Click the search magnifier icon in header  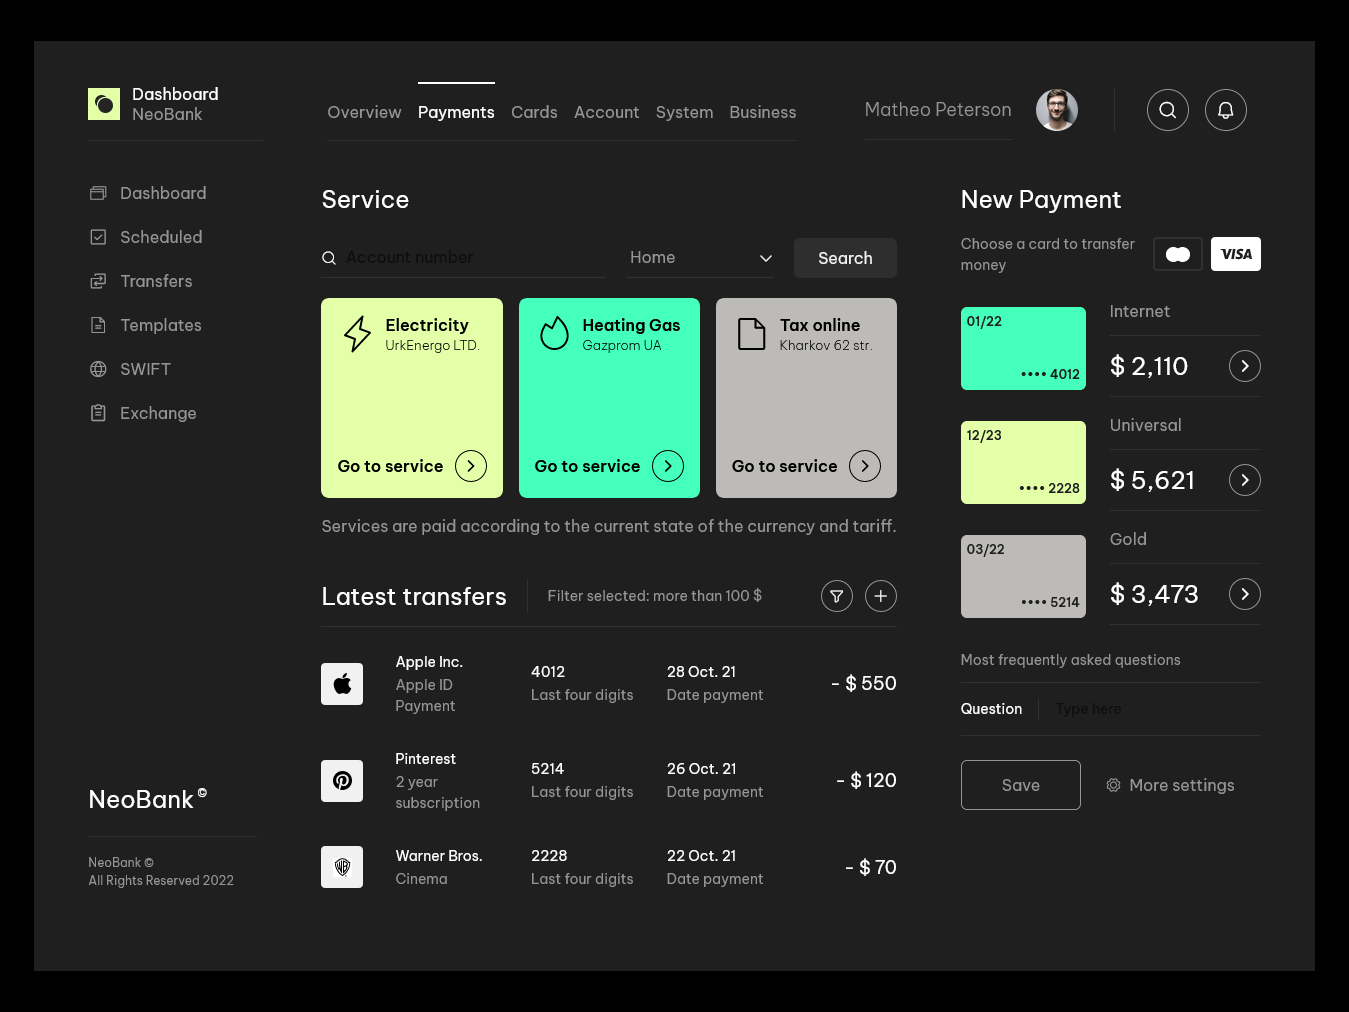pos(1167,110)
